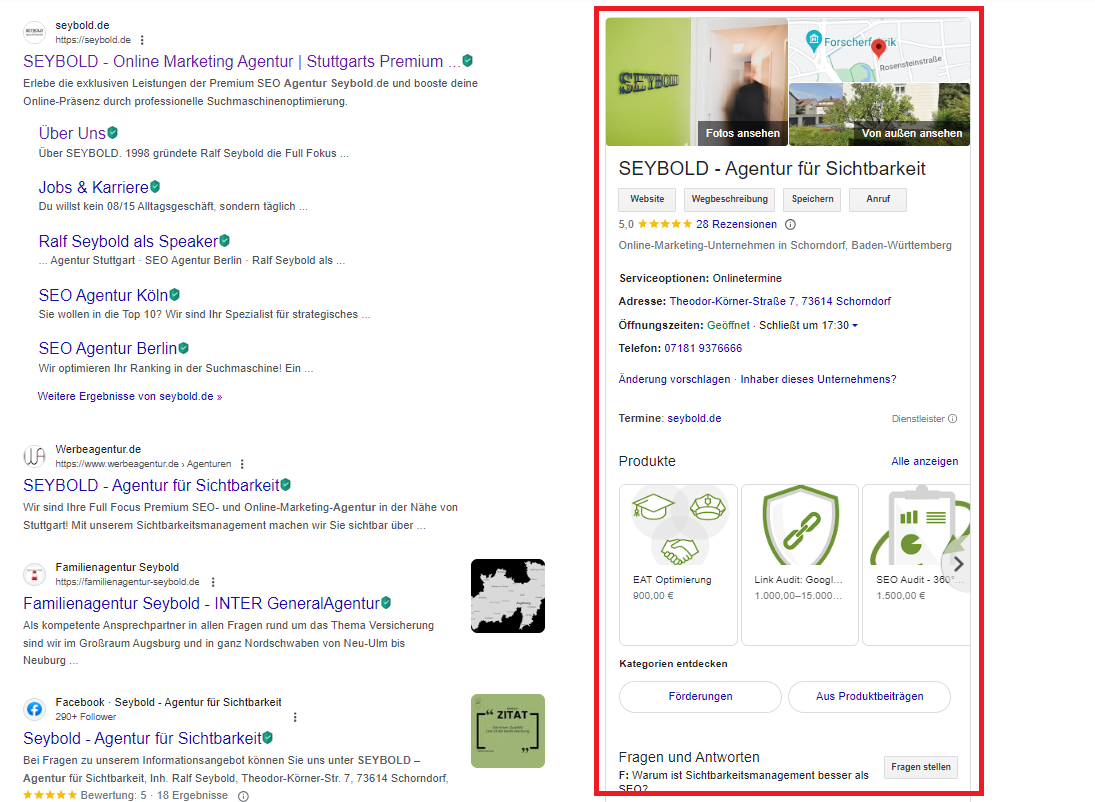Open SEO Audit - 360° product card
The width and height of the screenshot is (1095, 802).
click(916, 564)
